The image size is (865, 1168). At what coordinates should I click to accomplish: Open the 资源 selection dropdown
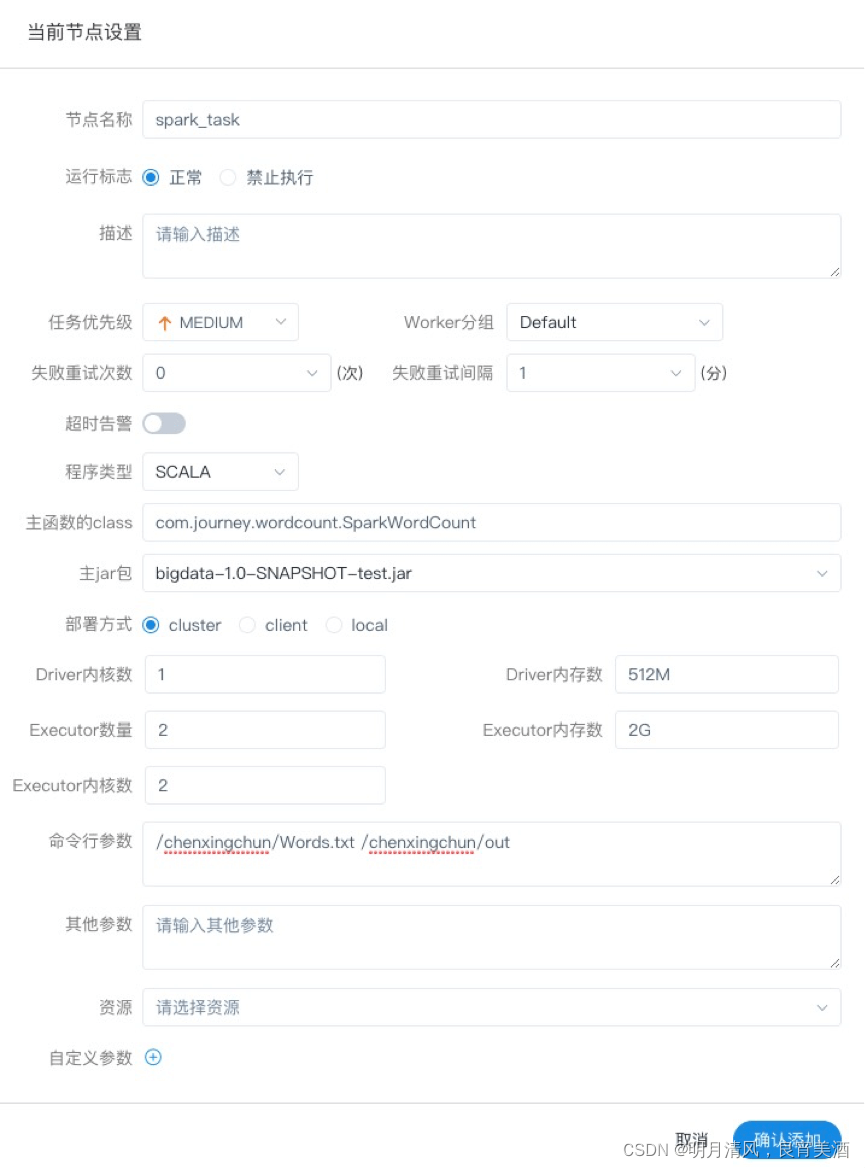492,1007
